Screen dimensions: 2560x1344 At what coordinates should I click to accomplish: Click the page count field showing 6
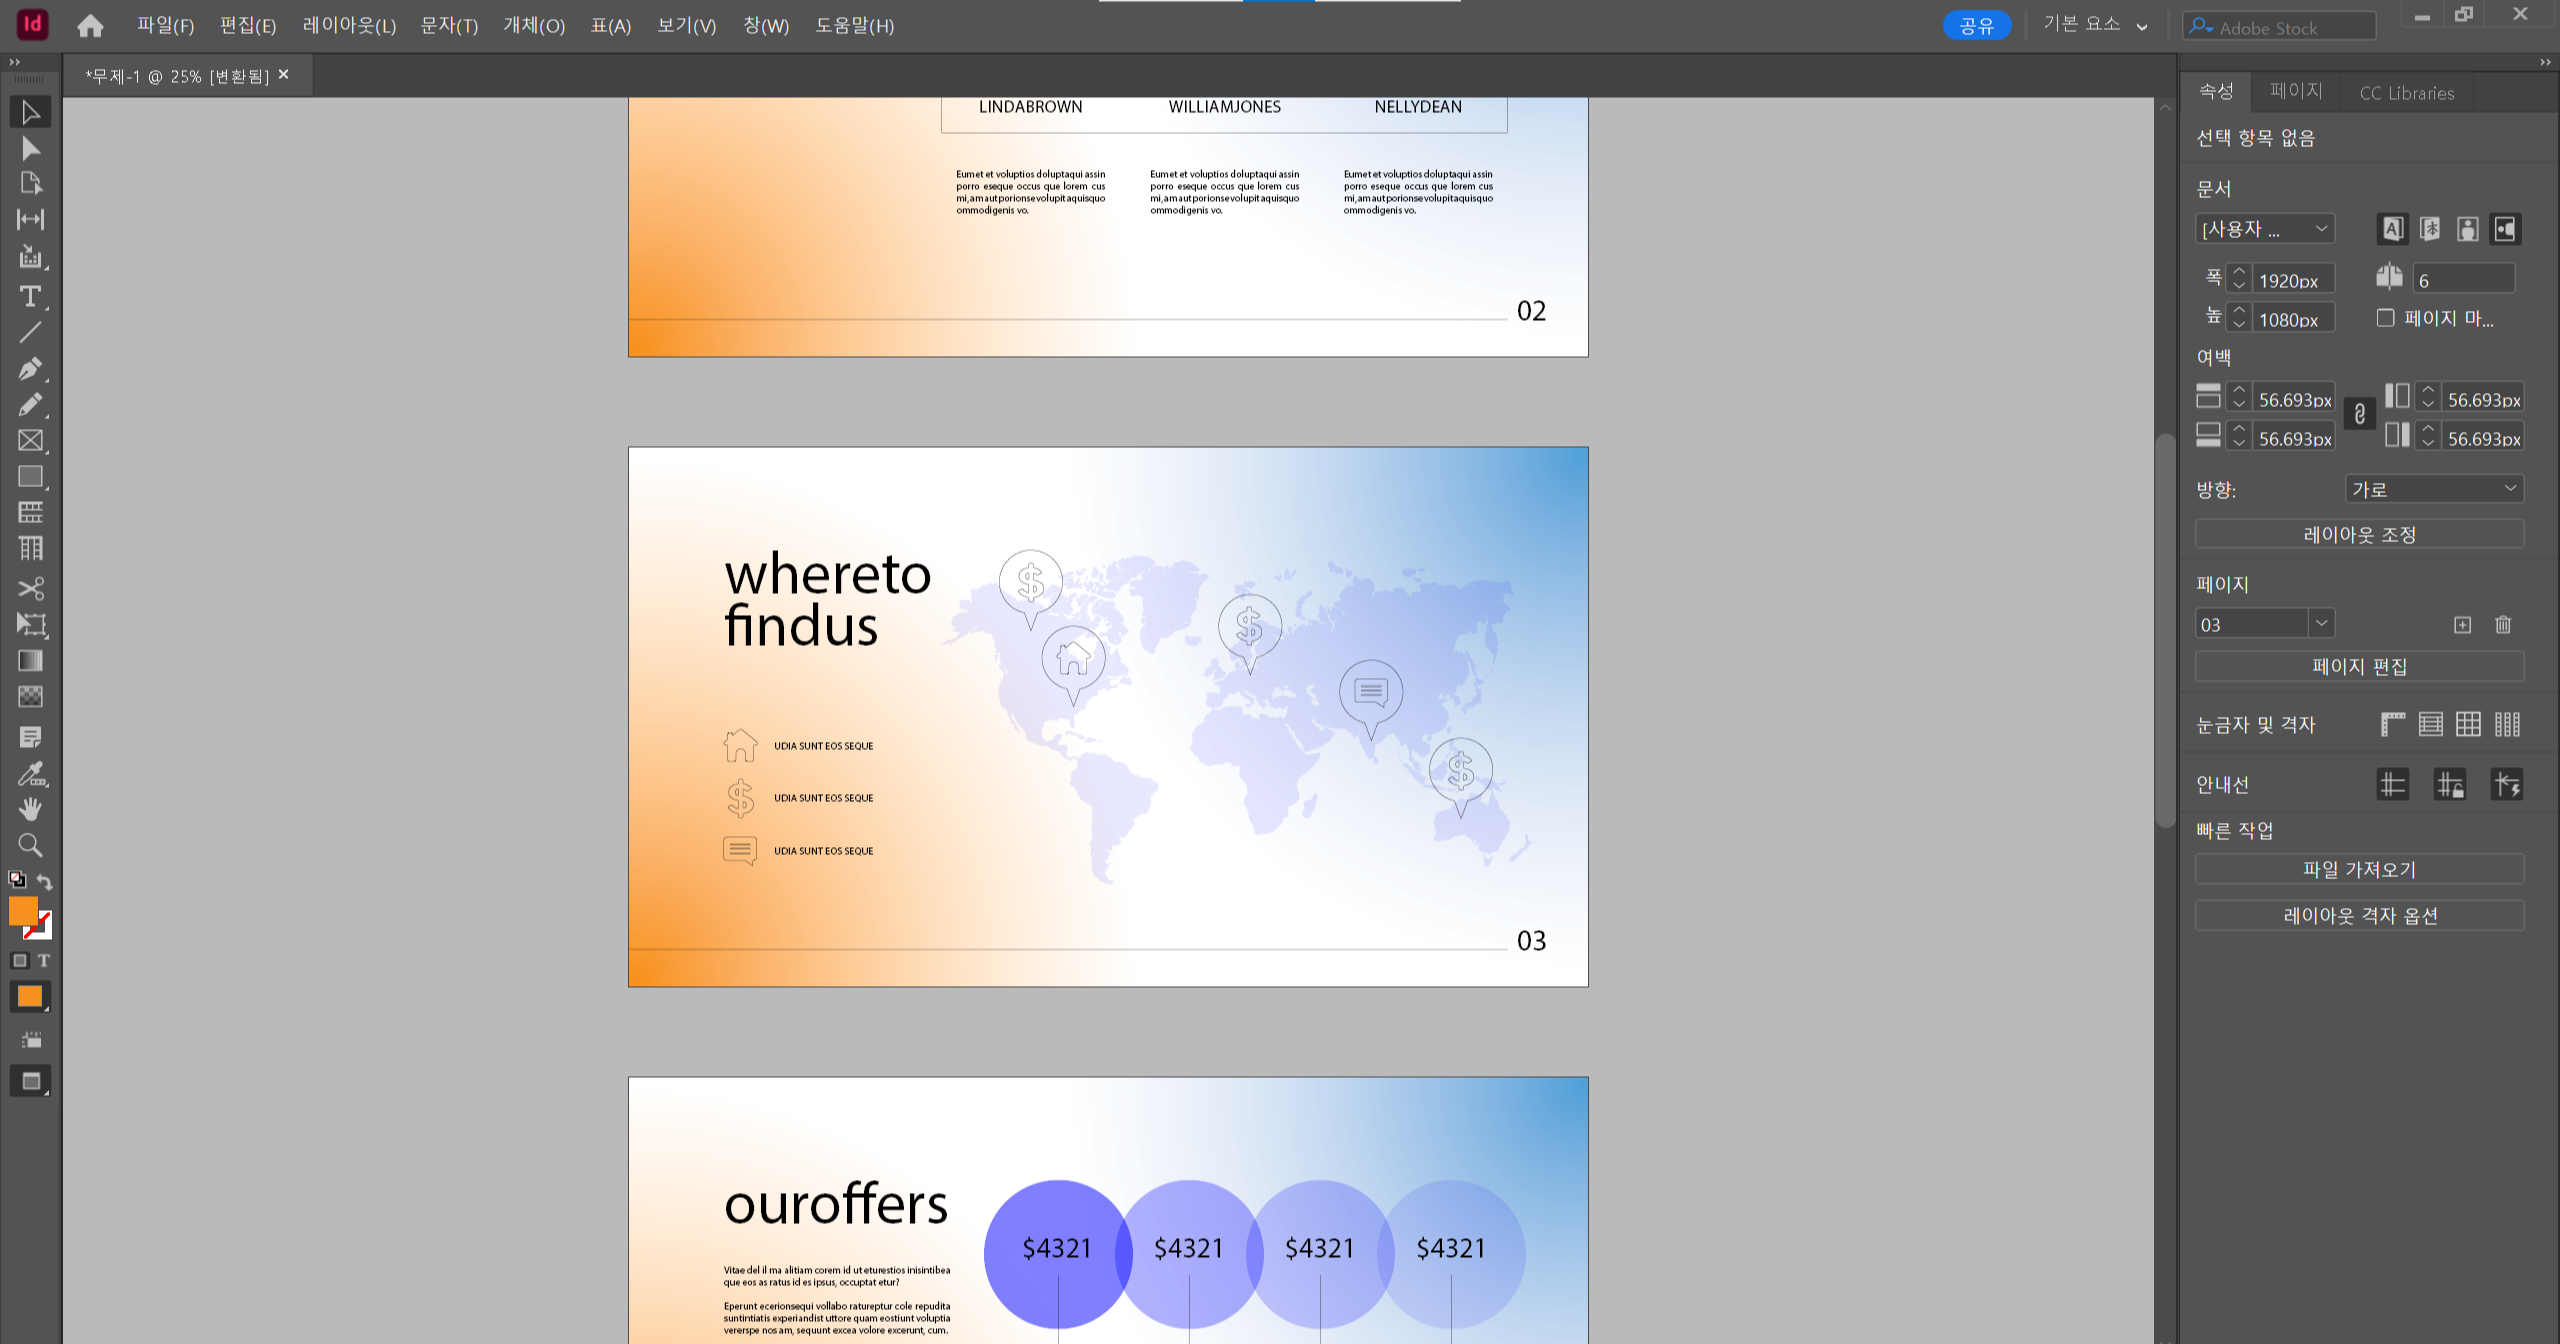click(x=2463, y=279)
